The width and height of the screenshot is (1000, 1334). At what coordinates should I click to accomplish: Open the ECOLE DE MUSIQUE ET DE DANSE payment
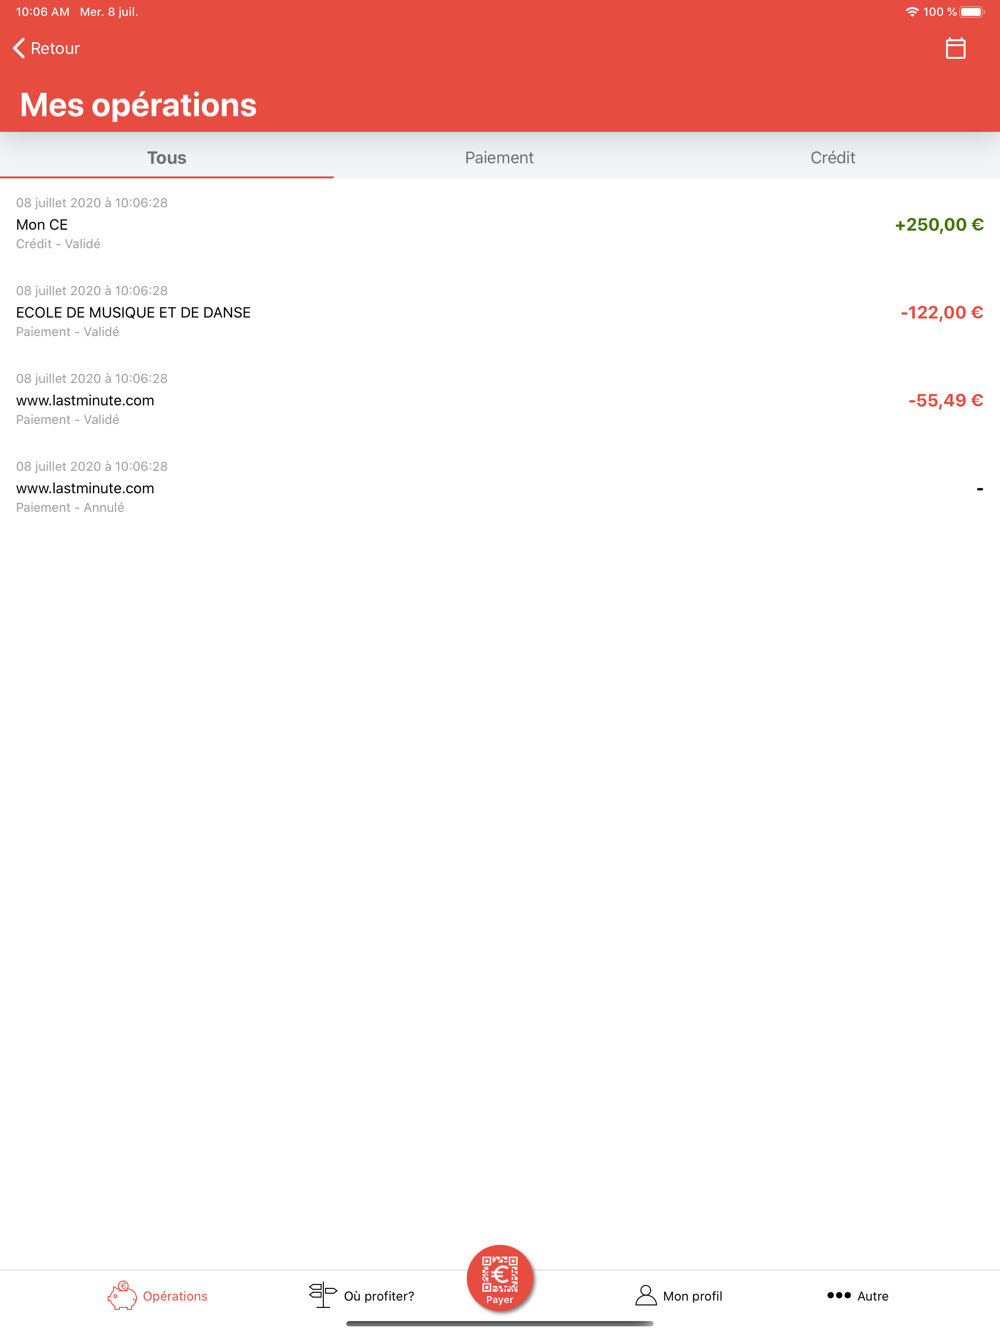click(x=500, y=311)
